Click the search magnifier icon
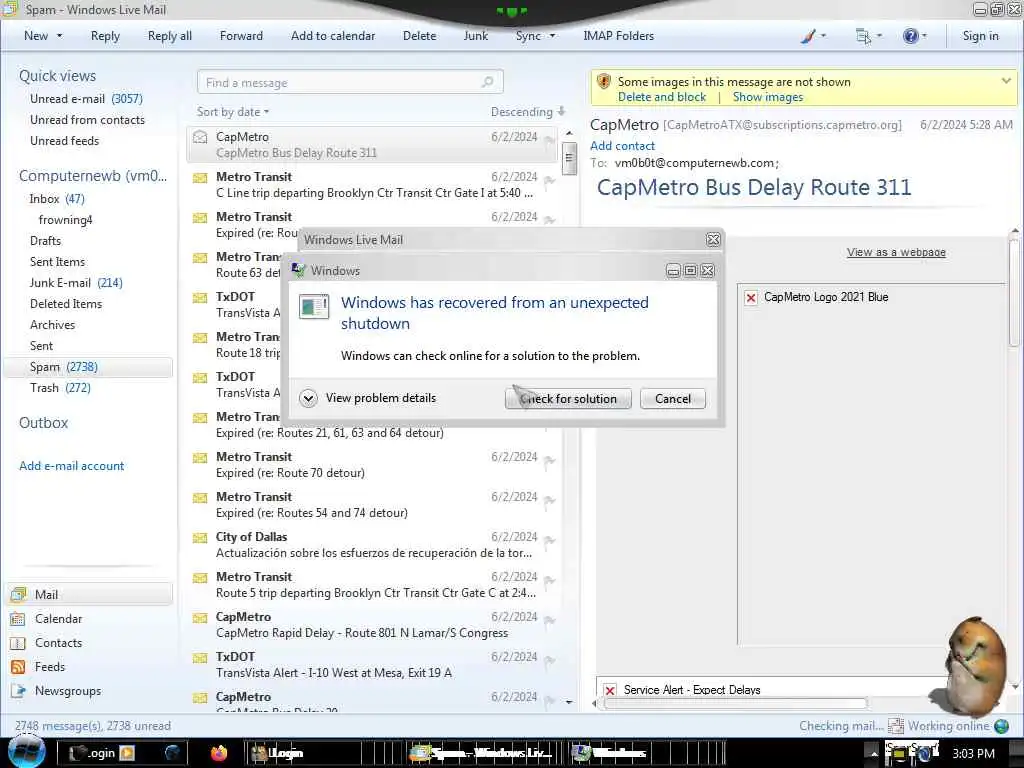This screenshot has height=768, width=1024. [x=487, y=82]
